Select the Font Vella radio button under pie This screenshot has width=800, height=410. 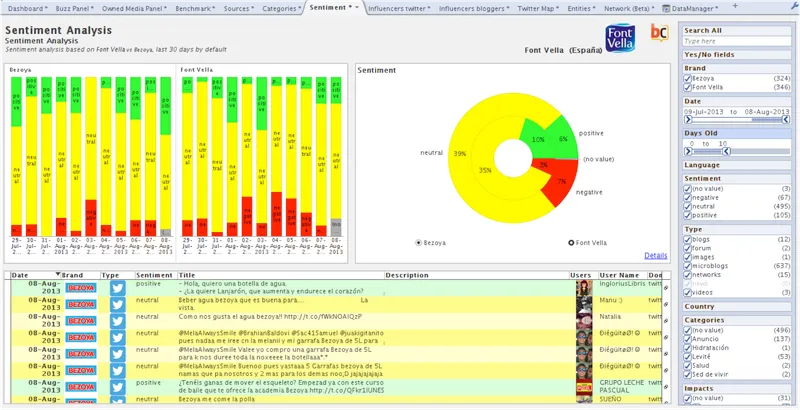coord(571,243)
